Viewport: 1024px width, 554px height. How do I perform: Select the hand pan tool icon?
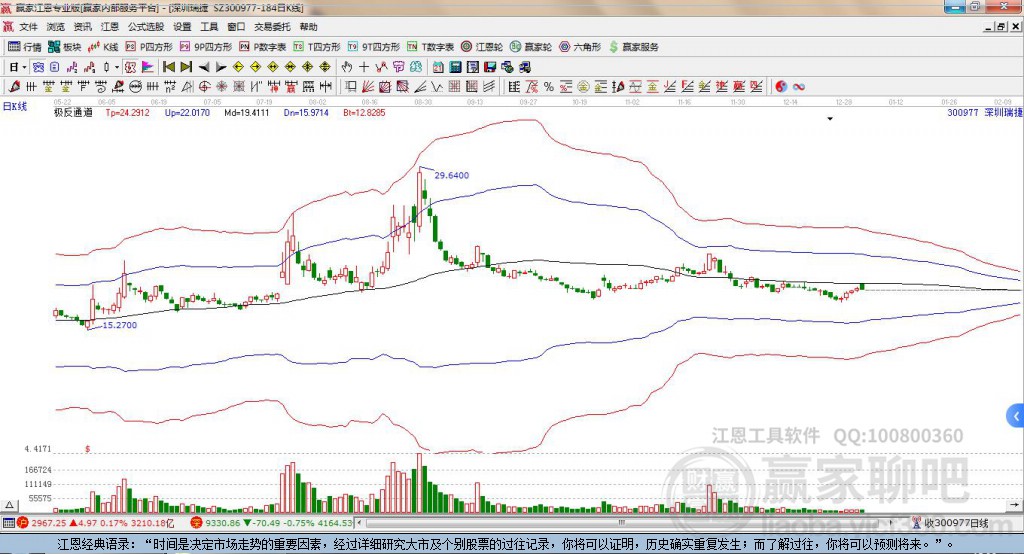(x=346, y=67)
